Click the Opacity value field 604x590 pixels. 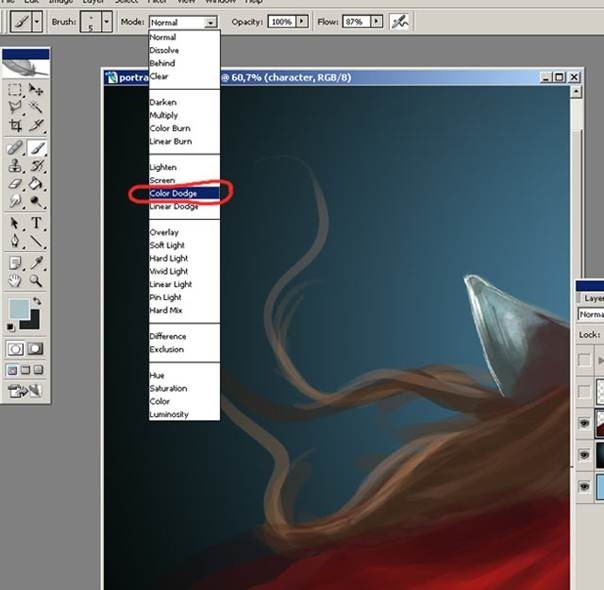click(282, 21)
